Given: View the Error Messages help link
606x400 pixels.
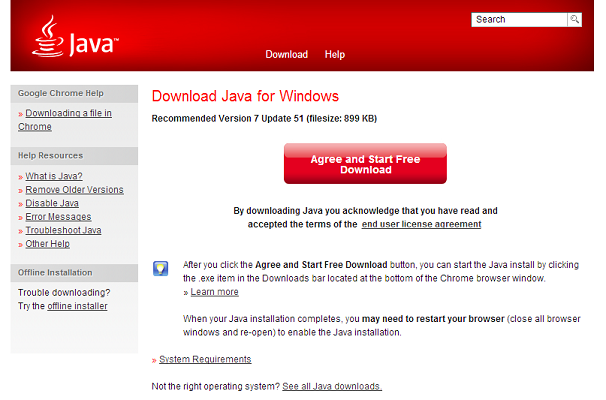Looking at the screenshot, I should coord(58,216).
